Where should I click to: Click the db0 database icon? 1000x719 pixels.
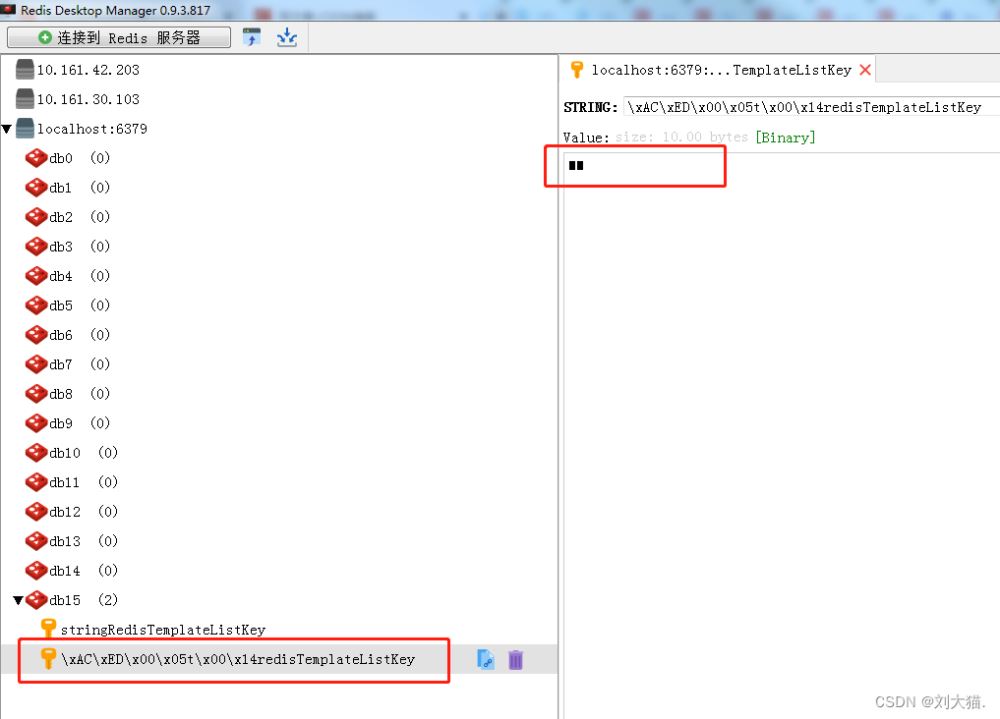click(36, 158)
